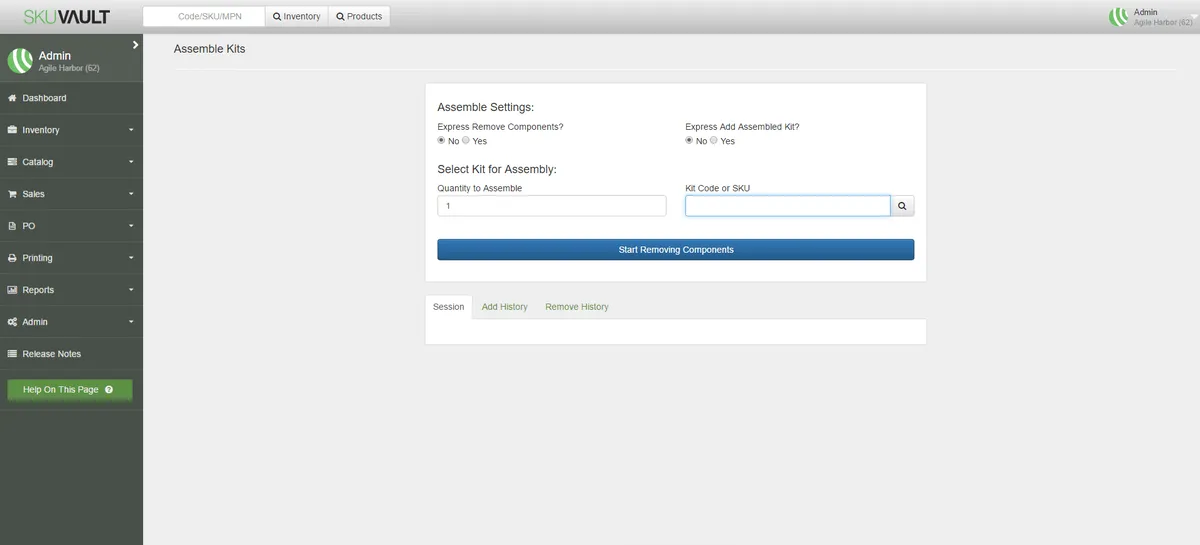Switch to the Remove History tab

[x=577, y=307]
